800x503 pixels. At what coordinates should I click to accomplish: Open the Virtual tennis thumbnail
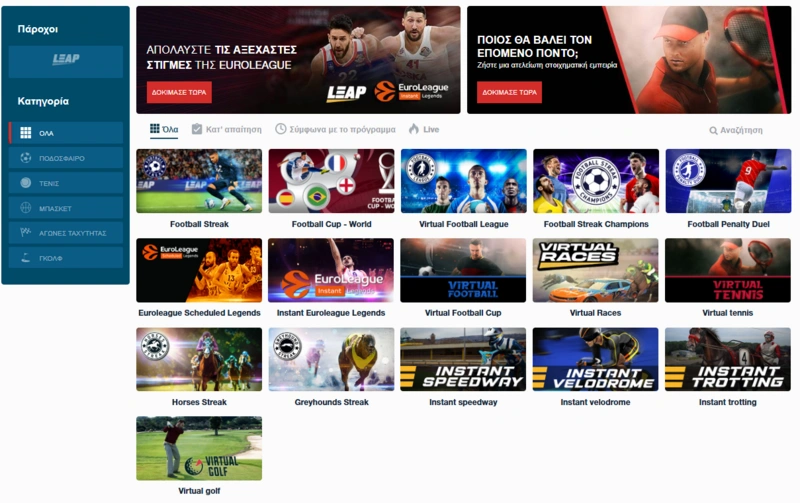(x=728, y=270)
